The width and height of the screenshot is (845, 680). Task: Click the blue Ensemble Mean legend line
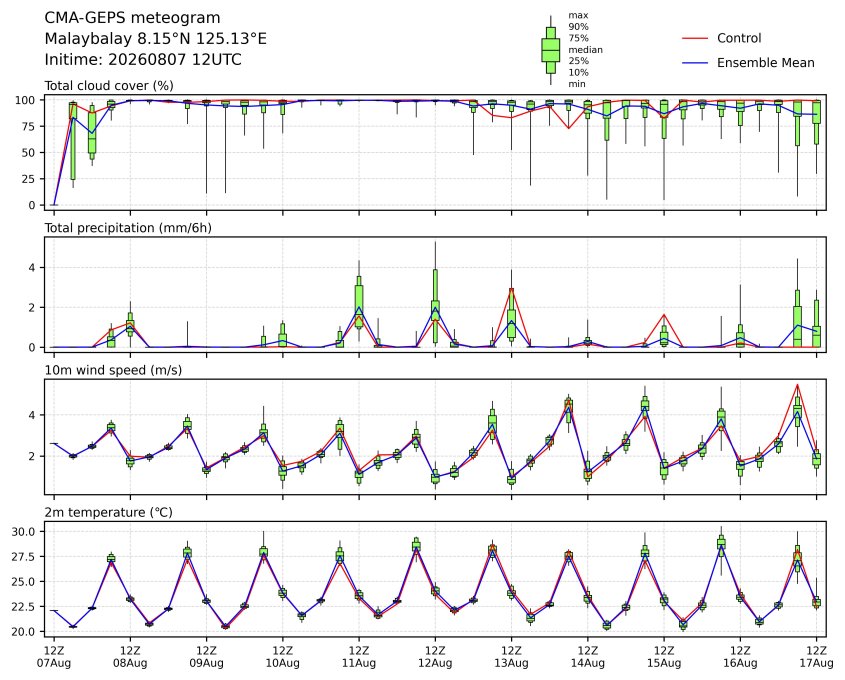[x=695, y=63]
